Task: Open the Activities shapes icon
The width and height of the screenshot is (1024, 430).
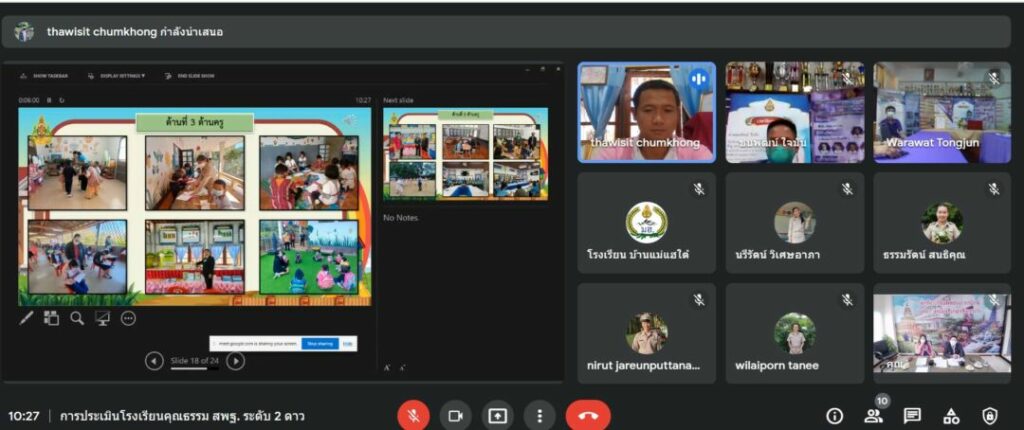Action: pyautogui.click(x=951, y=415)
